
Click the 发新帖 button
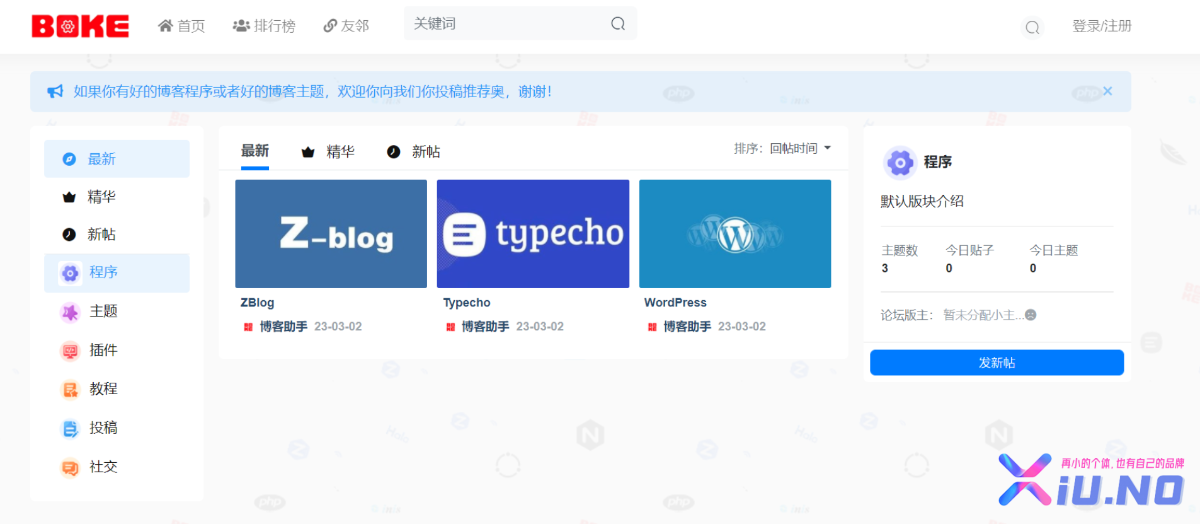[x=997, y=362]
